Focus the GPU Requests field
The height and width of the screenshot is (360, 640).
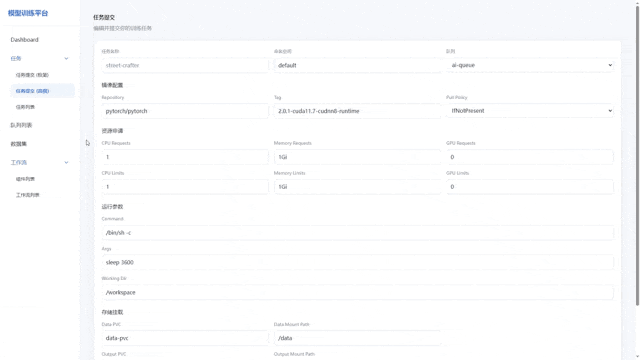(529, 157)
